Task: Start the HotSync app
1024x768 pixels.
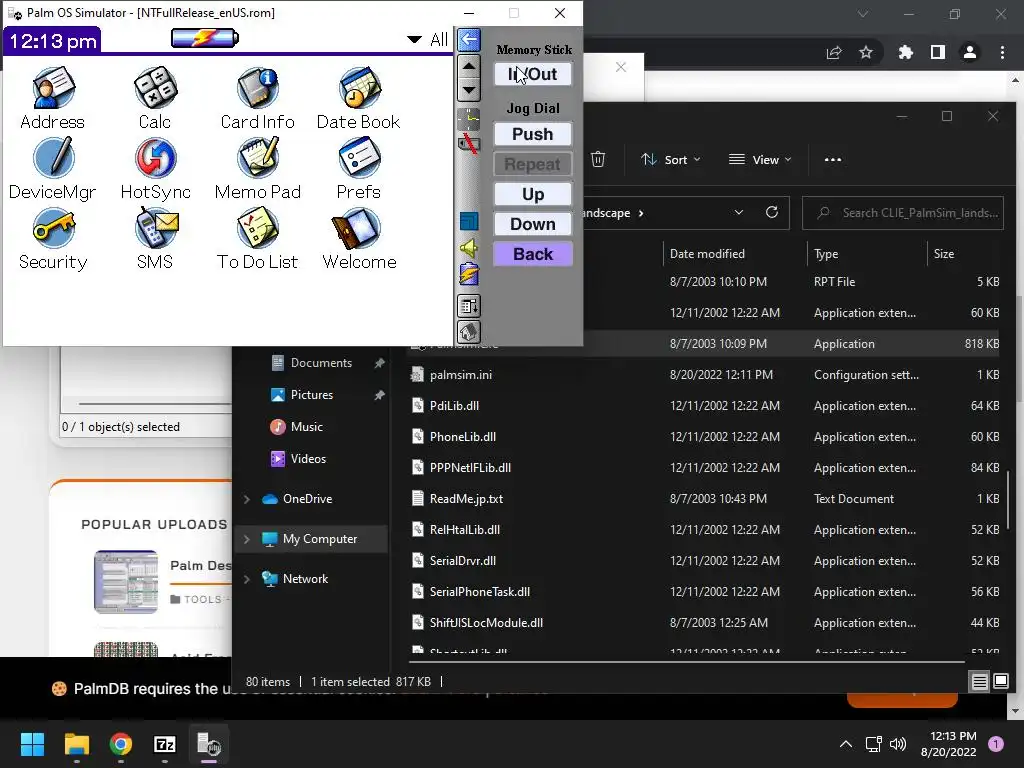Action: point(155,168)
